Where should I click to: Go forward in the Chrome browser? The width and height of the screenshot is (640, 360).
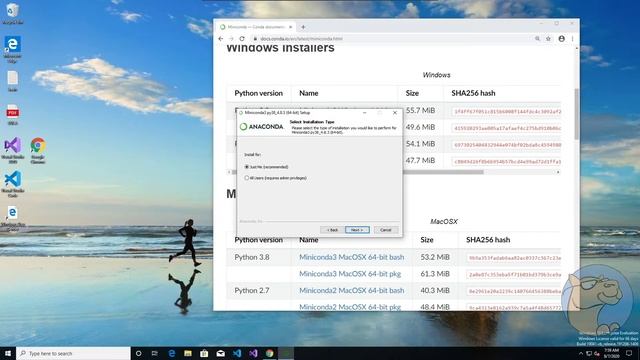[231, 39]
